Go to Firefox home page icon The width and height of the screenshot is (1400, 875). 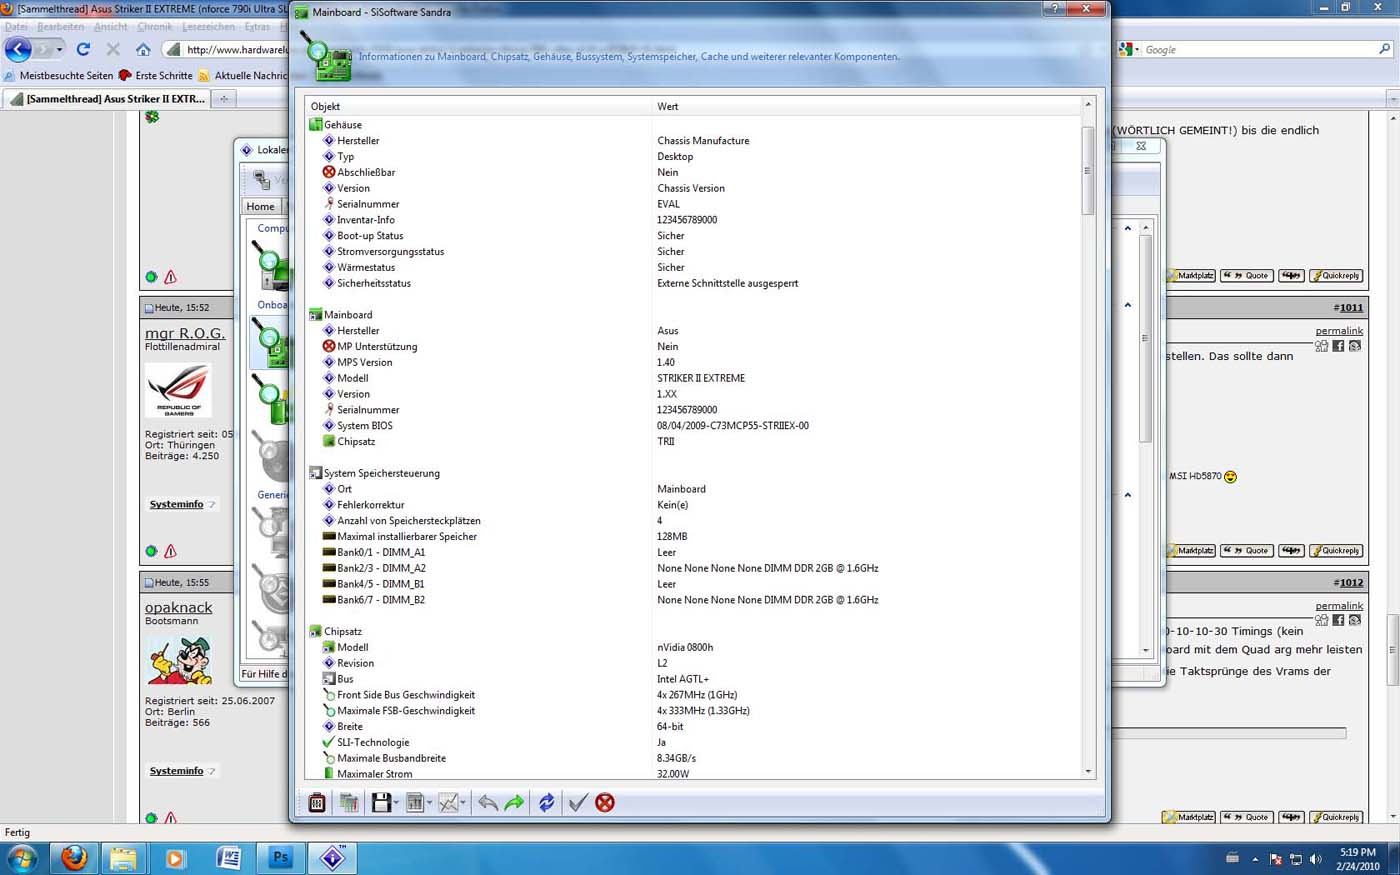click(x=143, y=49)
